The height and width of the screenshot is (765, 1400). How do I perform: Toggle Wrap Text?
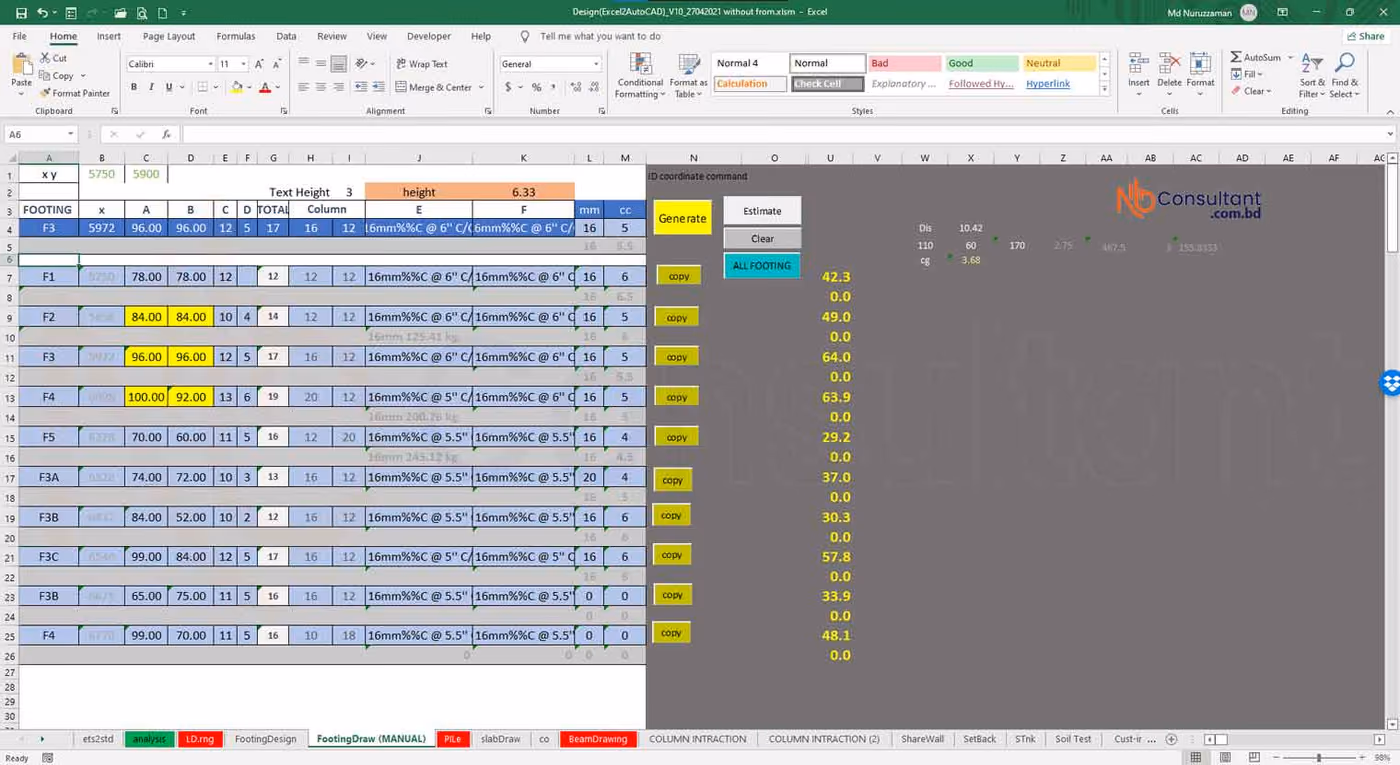click(422, 64)
